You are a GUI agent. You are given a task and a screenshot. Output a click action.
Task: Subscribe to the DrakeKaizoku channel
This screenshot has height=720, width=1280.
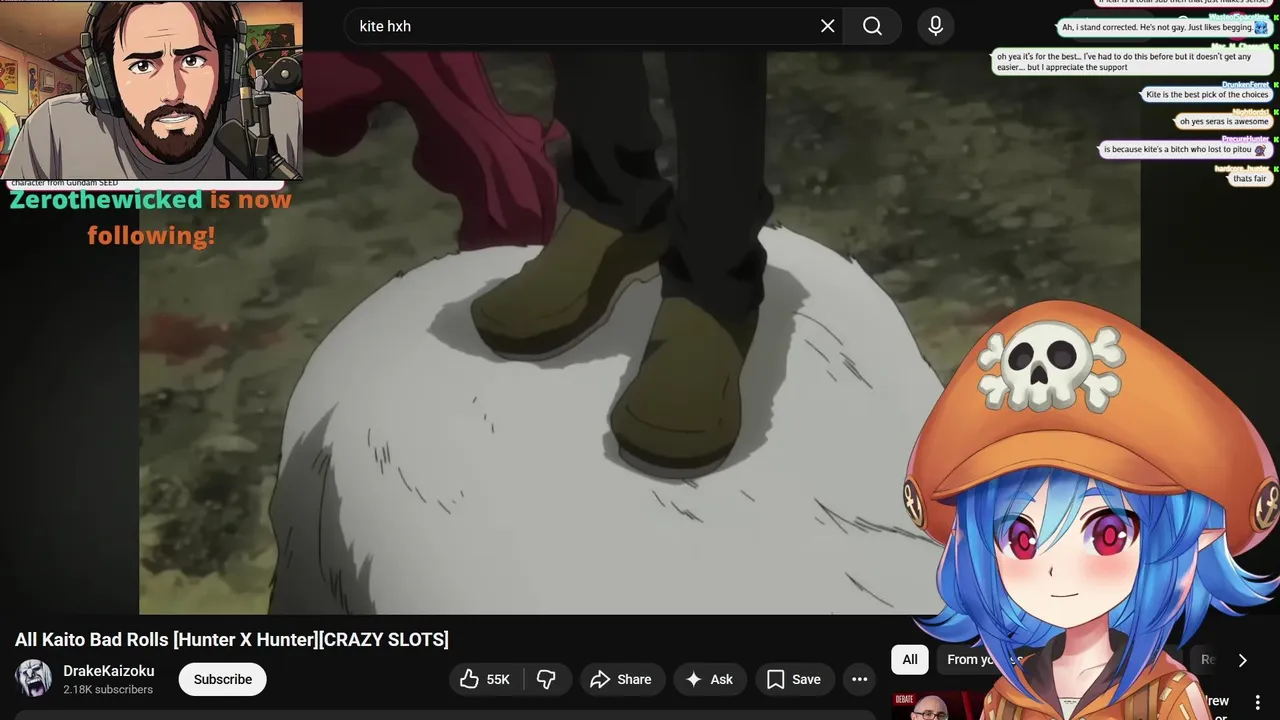pyautogui.click(x=223, y=679)
